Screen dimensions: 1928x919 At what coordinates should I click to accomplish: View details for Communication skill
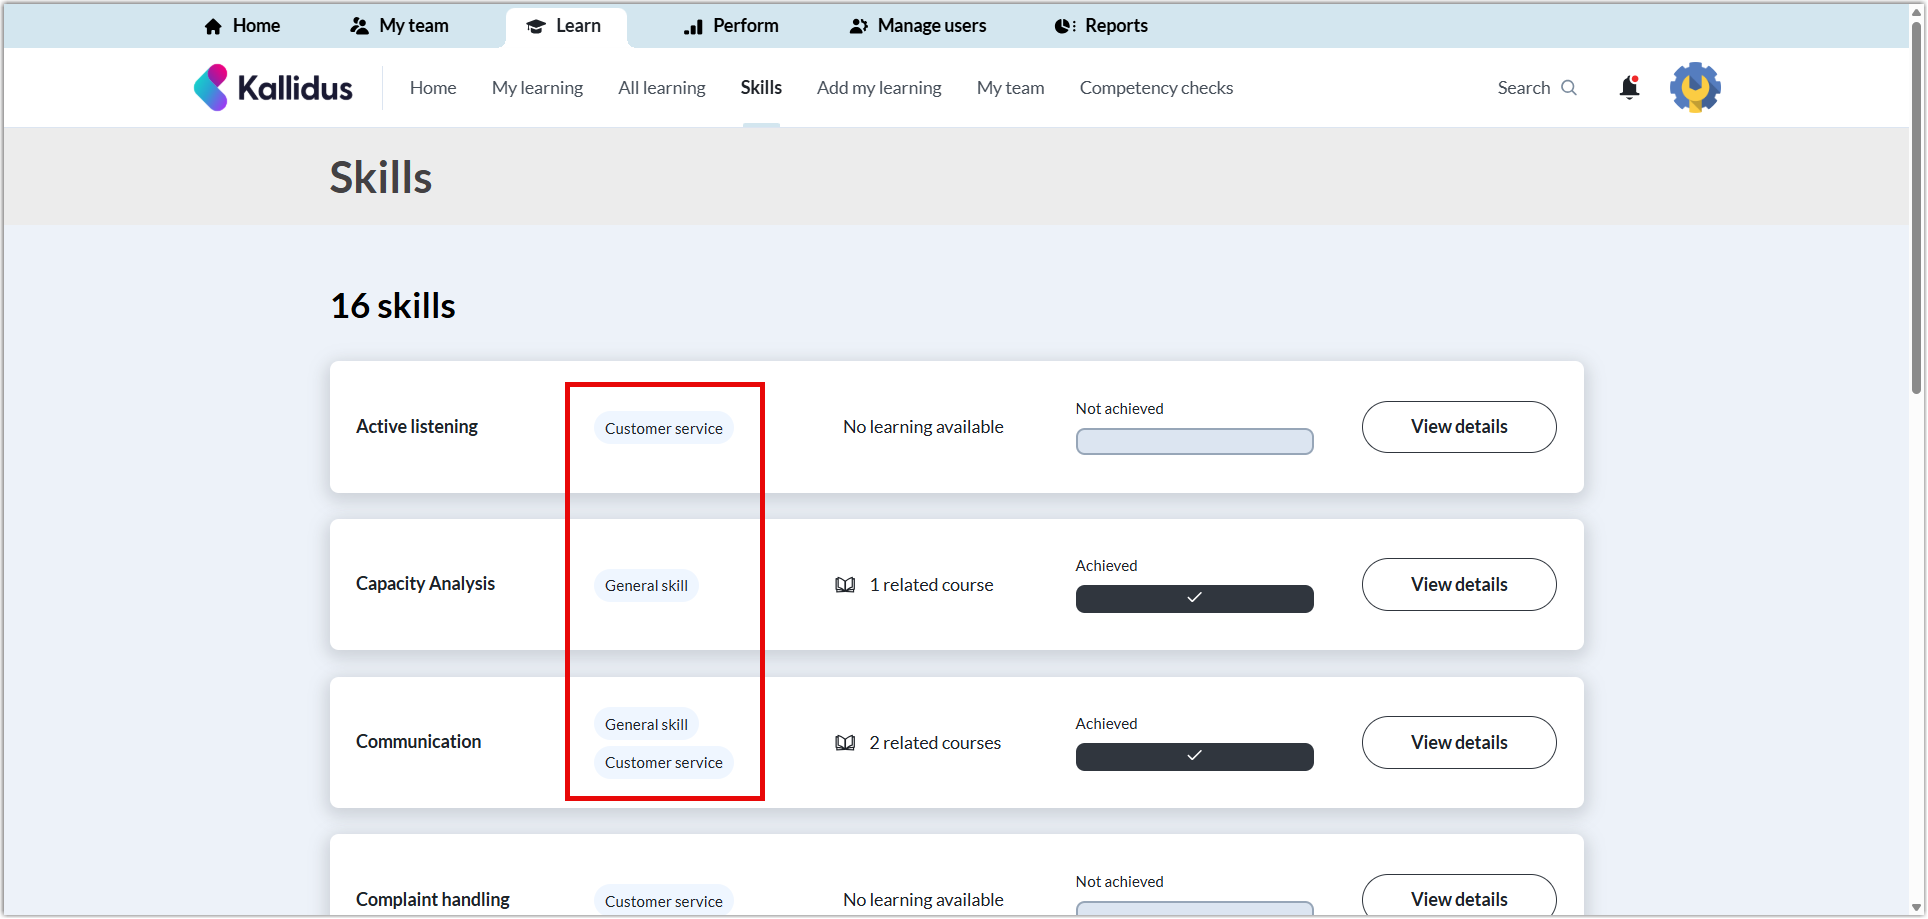tap(1458, 743)
